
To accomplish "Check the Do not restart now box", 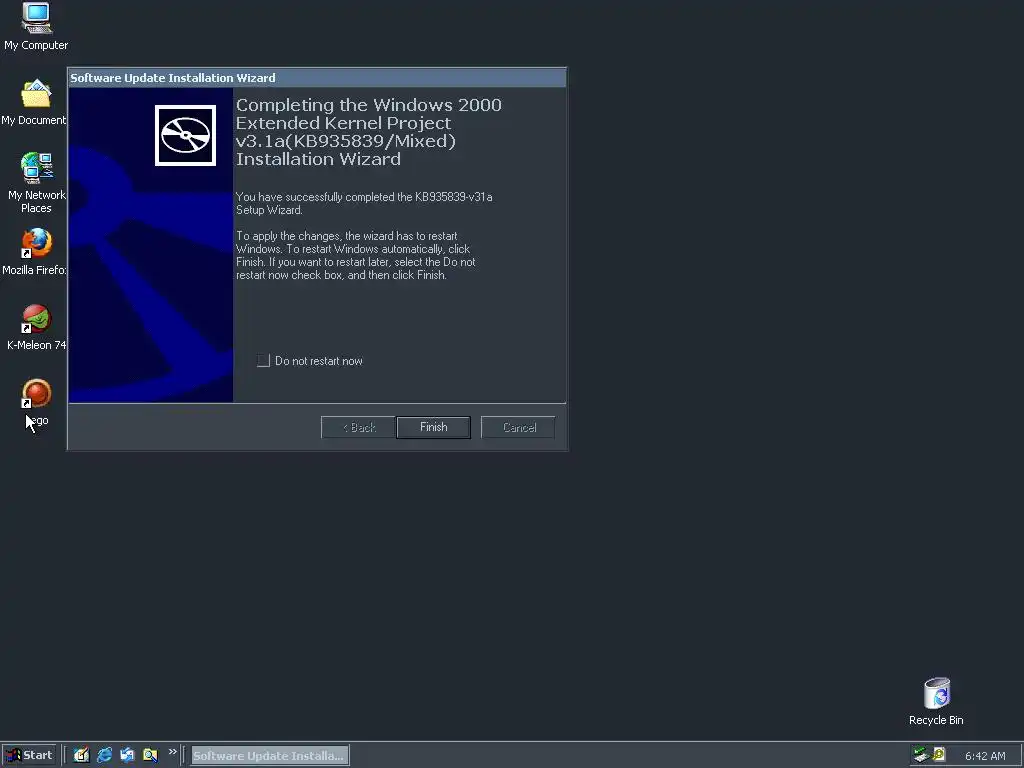I will [263, 360].
